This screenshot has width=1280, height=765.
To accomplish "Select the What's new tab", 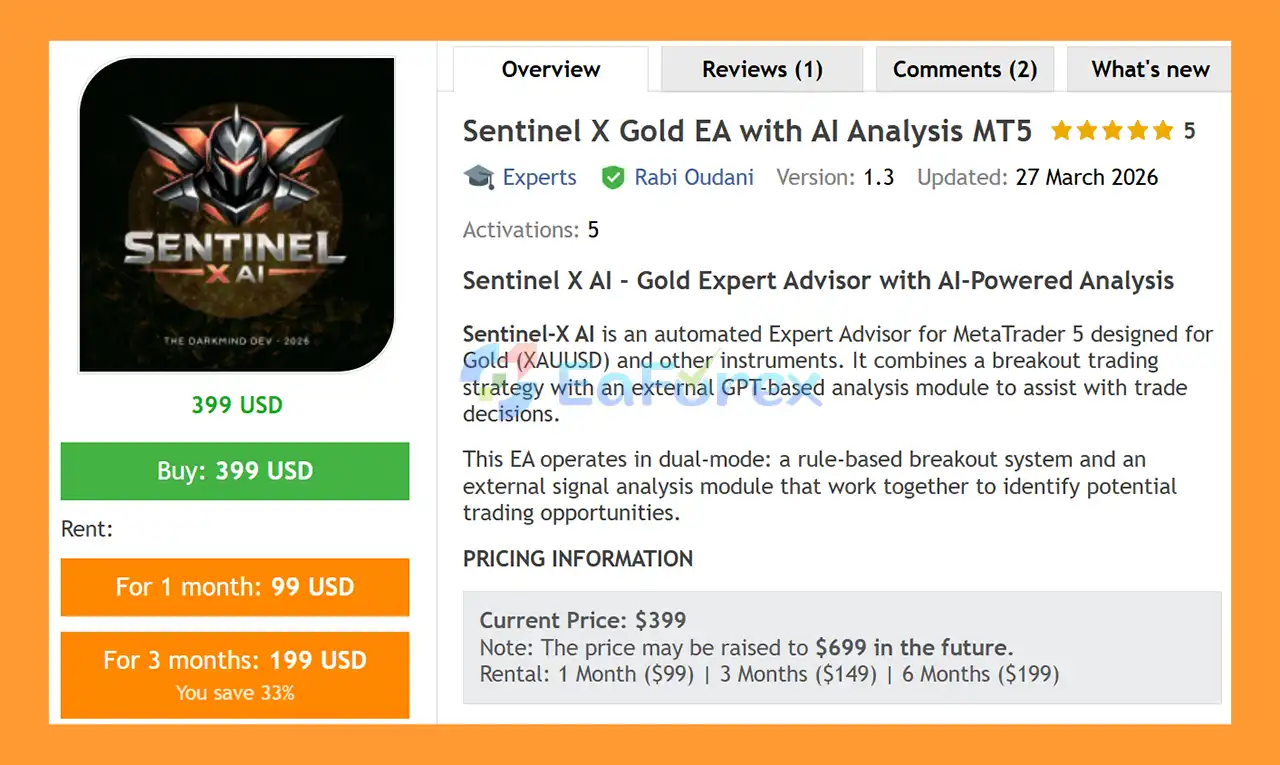I will pos(1150,68).
